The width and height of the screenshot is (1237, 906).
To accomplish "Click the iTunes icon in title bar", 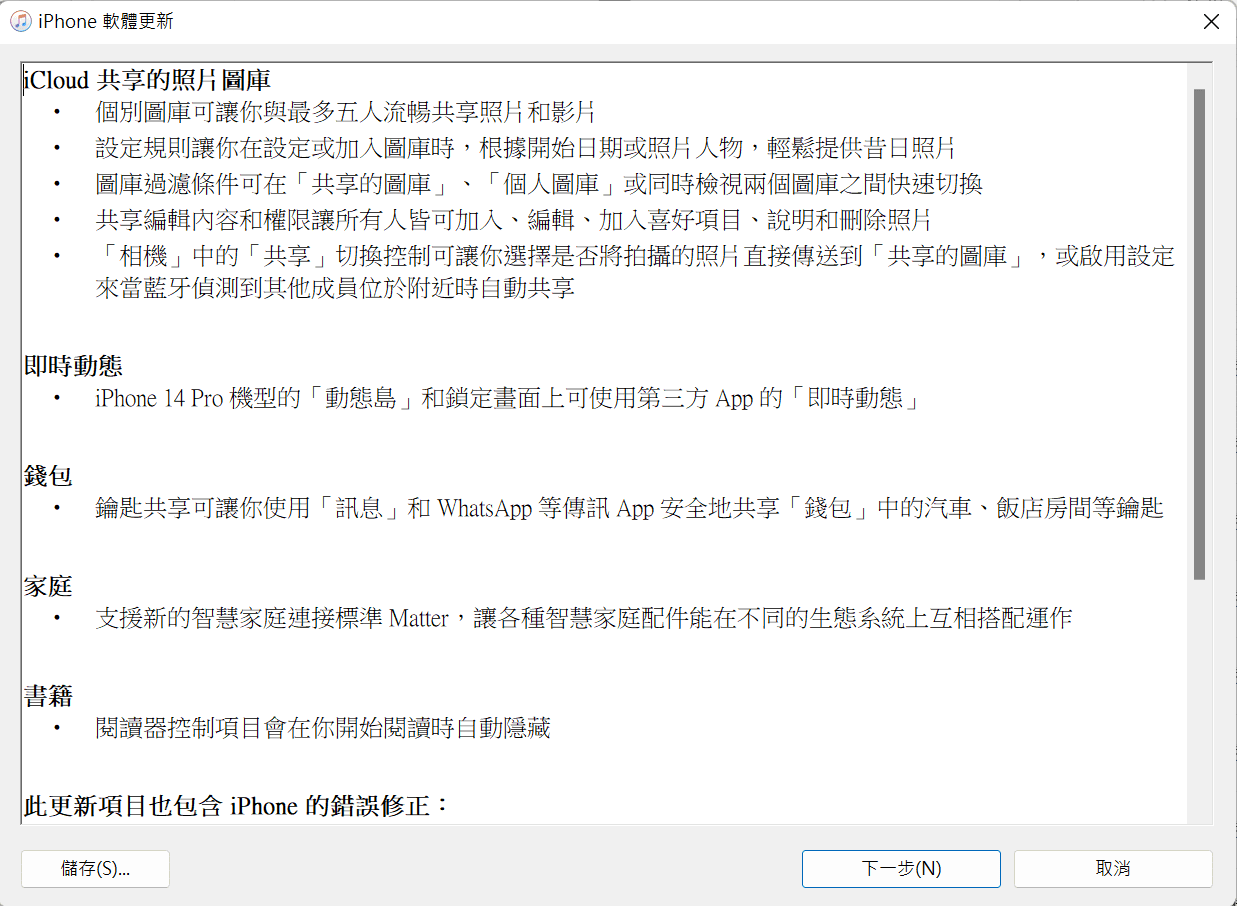I will (20, 22).
